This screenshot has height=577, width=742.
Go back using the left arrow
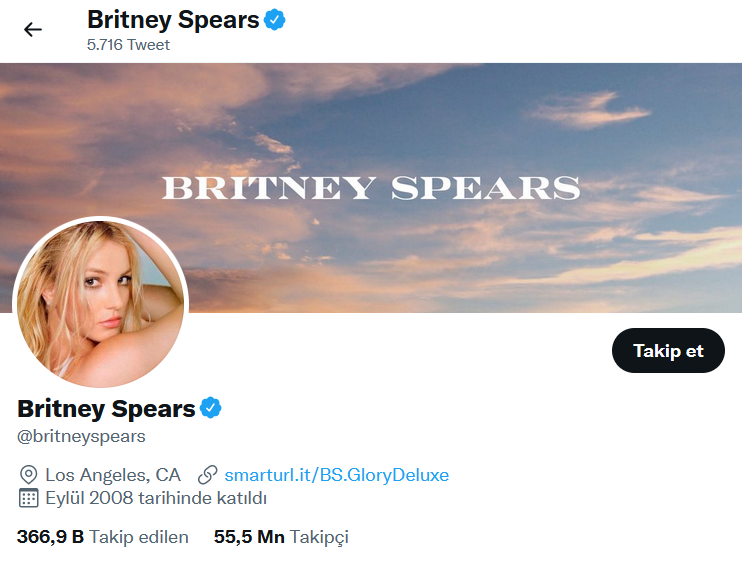tap(33, 29)
